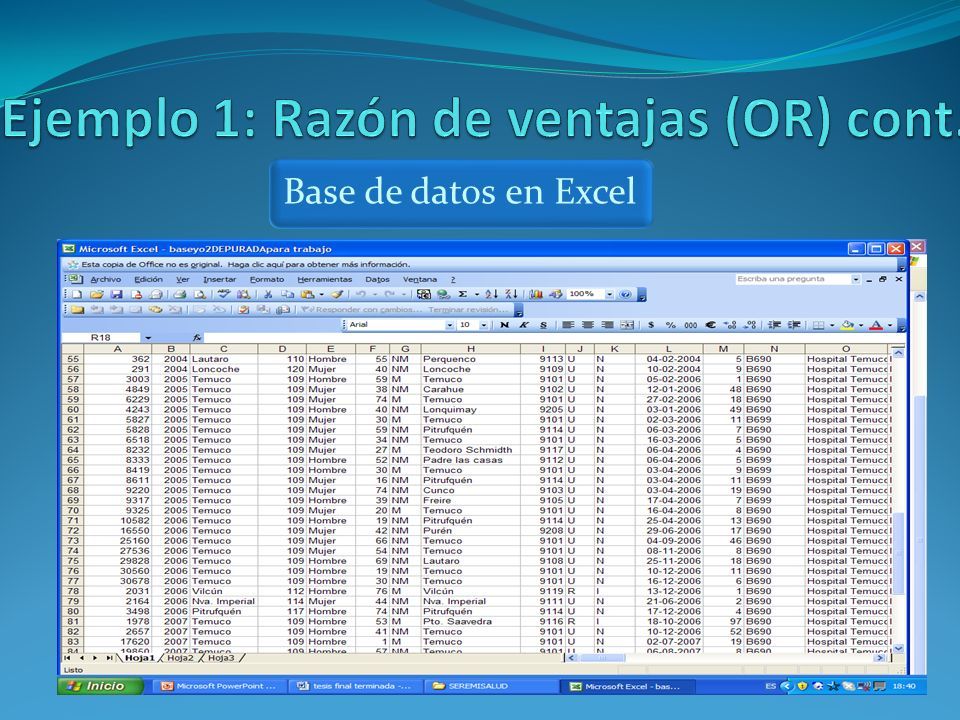Open the 100% zoom dropdown

coord(609,294)
